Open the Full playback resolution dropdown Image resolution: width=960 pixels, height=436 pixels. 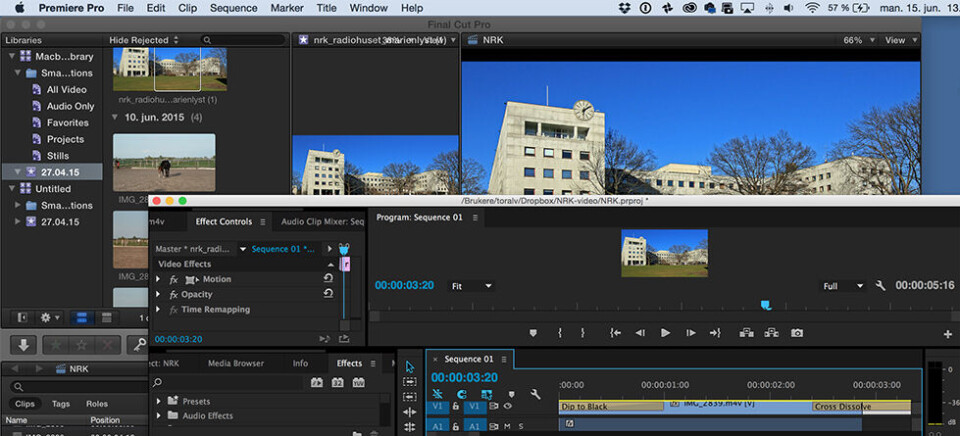[843, 286]
